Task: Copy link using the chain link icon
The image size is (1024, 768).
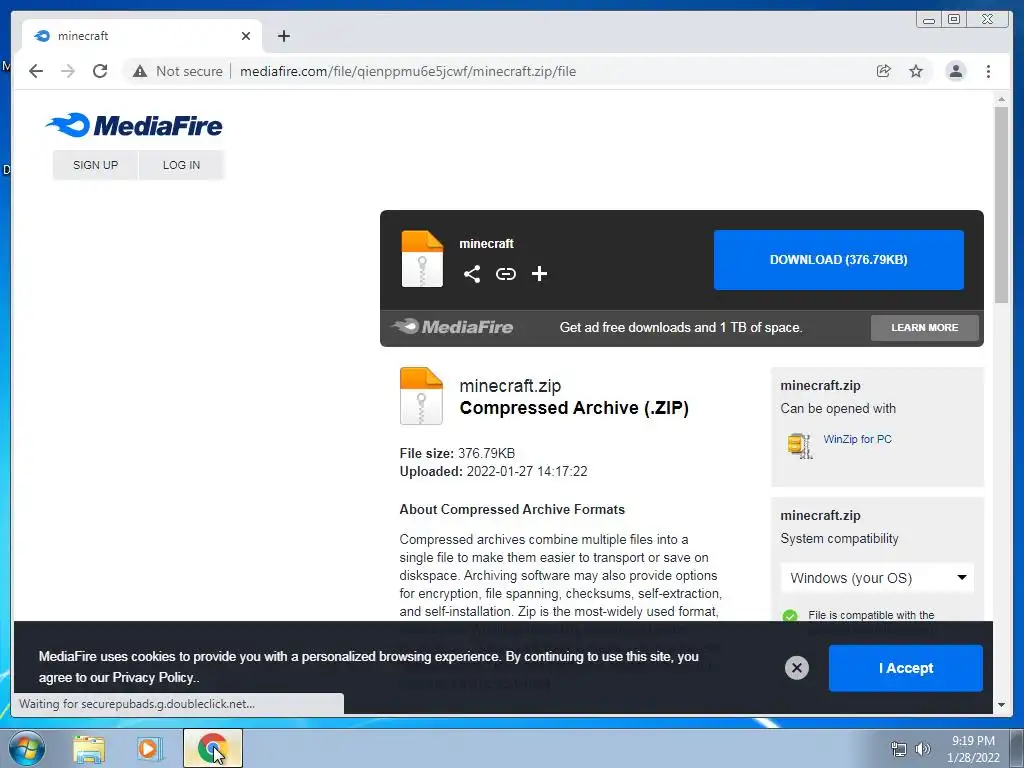Action: point(505,274)
